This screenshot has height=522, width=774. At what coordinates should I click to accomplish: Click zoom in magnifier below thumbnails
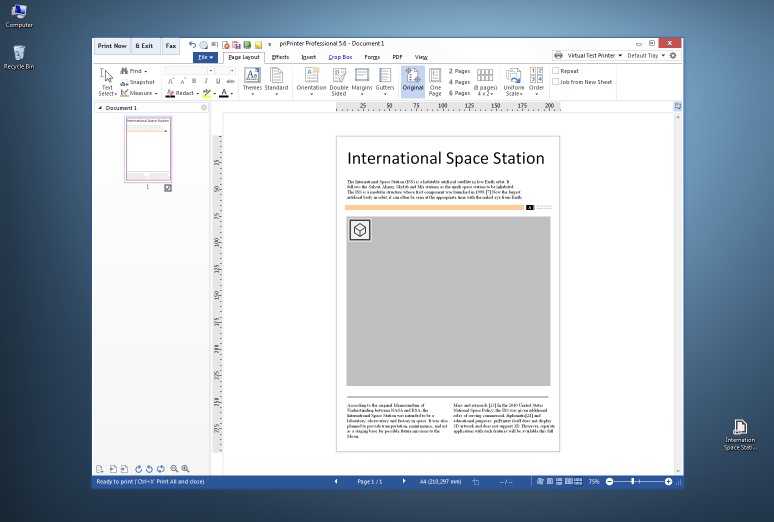(x=185, y=469)
